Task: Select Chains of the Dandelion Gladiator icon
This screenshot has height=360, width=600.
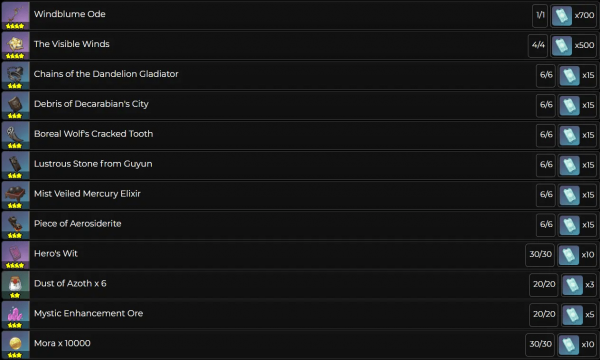Action: (x=15, y=75)
